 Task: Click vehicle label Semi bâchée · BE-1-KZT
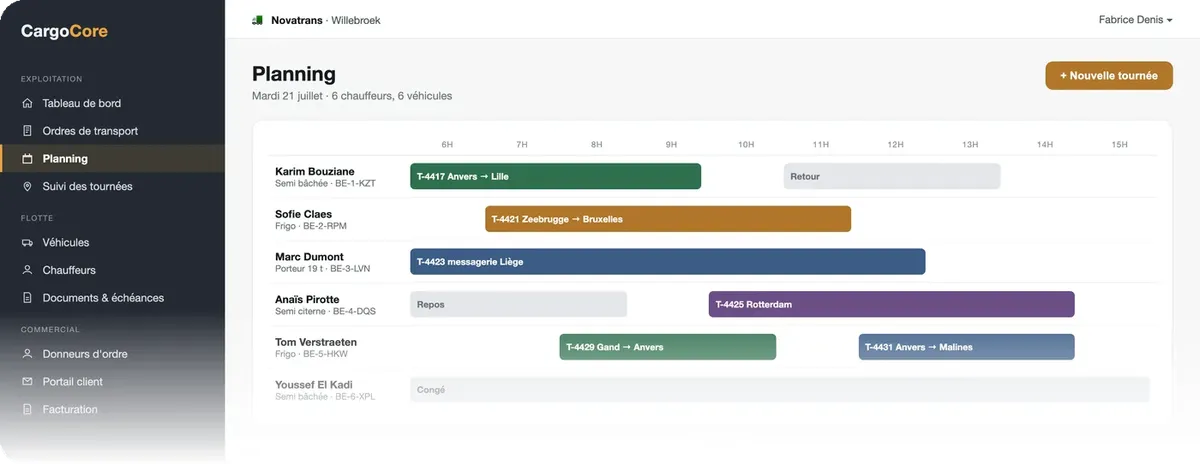325,184
